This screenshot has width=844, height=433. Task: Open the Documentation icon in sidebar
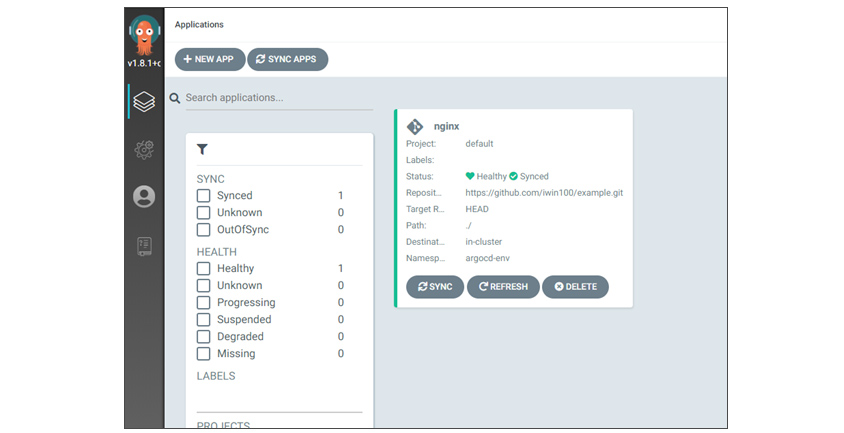[144, 246]
